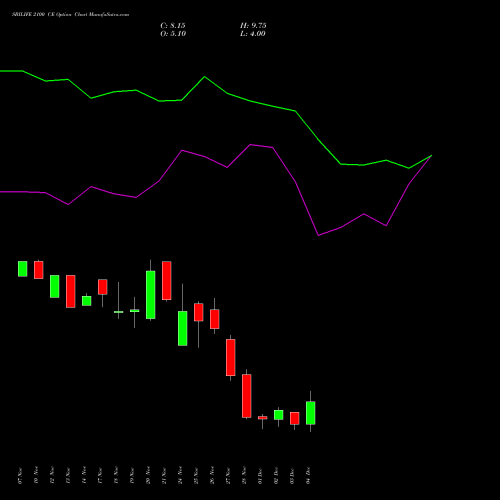Screen dimensions: 500x500
Task: Click the close value 'C: 8.15'
Action: click(173, 26)
